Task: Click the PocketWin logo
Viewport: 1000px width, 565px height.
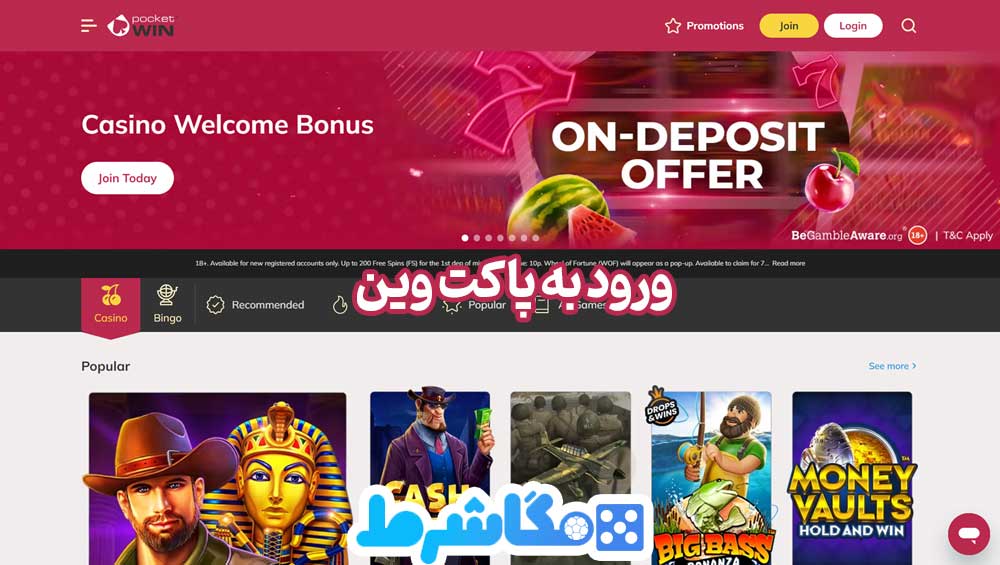Action: 140,26
